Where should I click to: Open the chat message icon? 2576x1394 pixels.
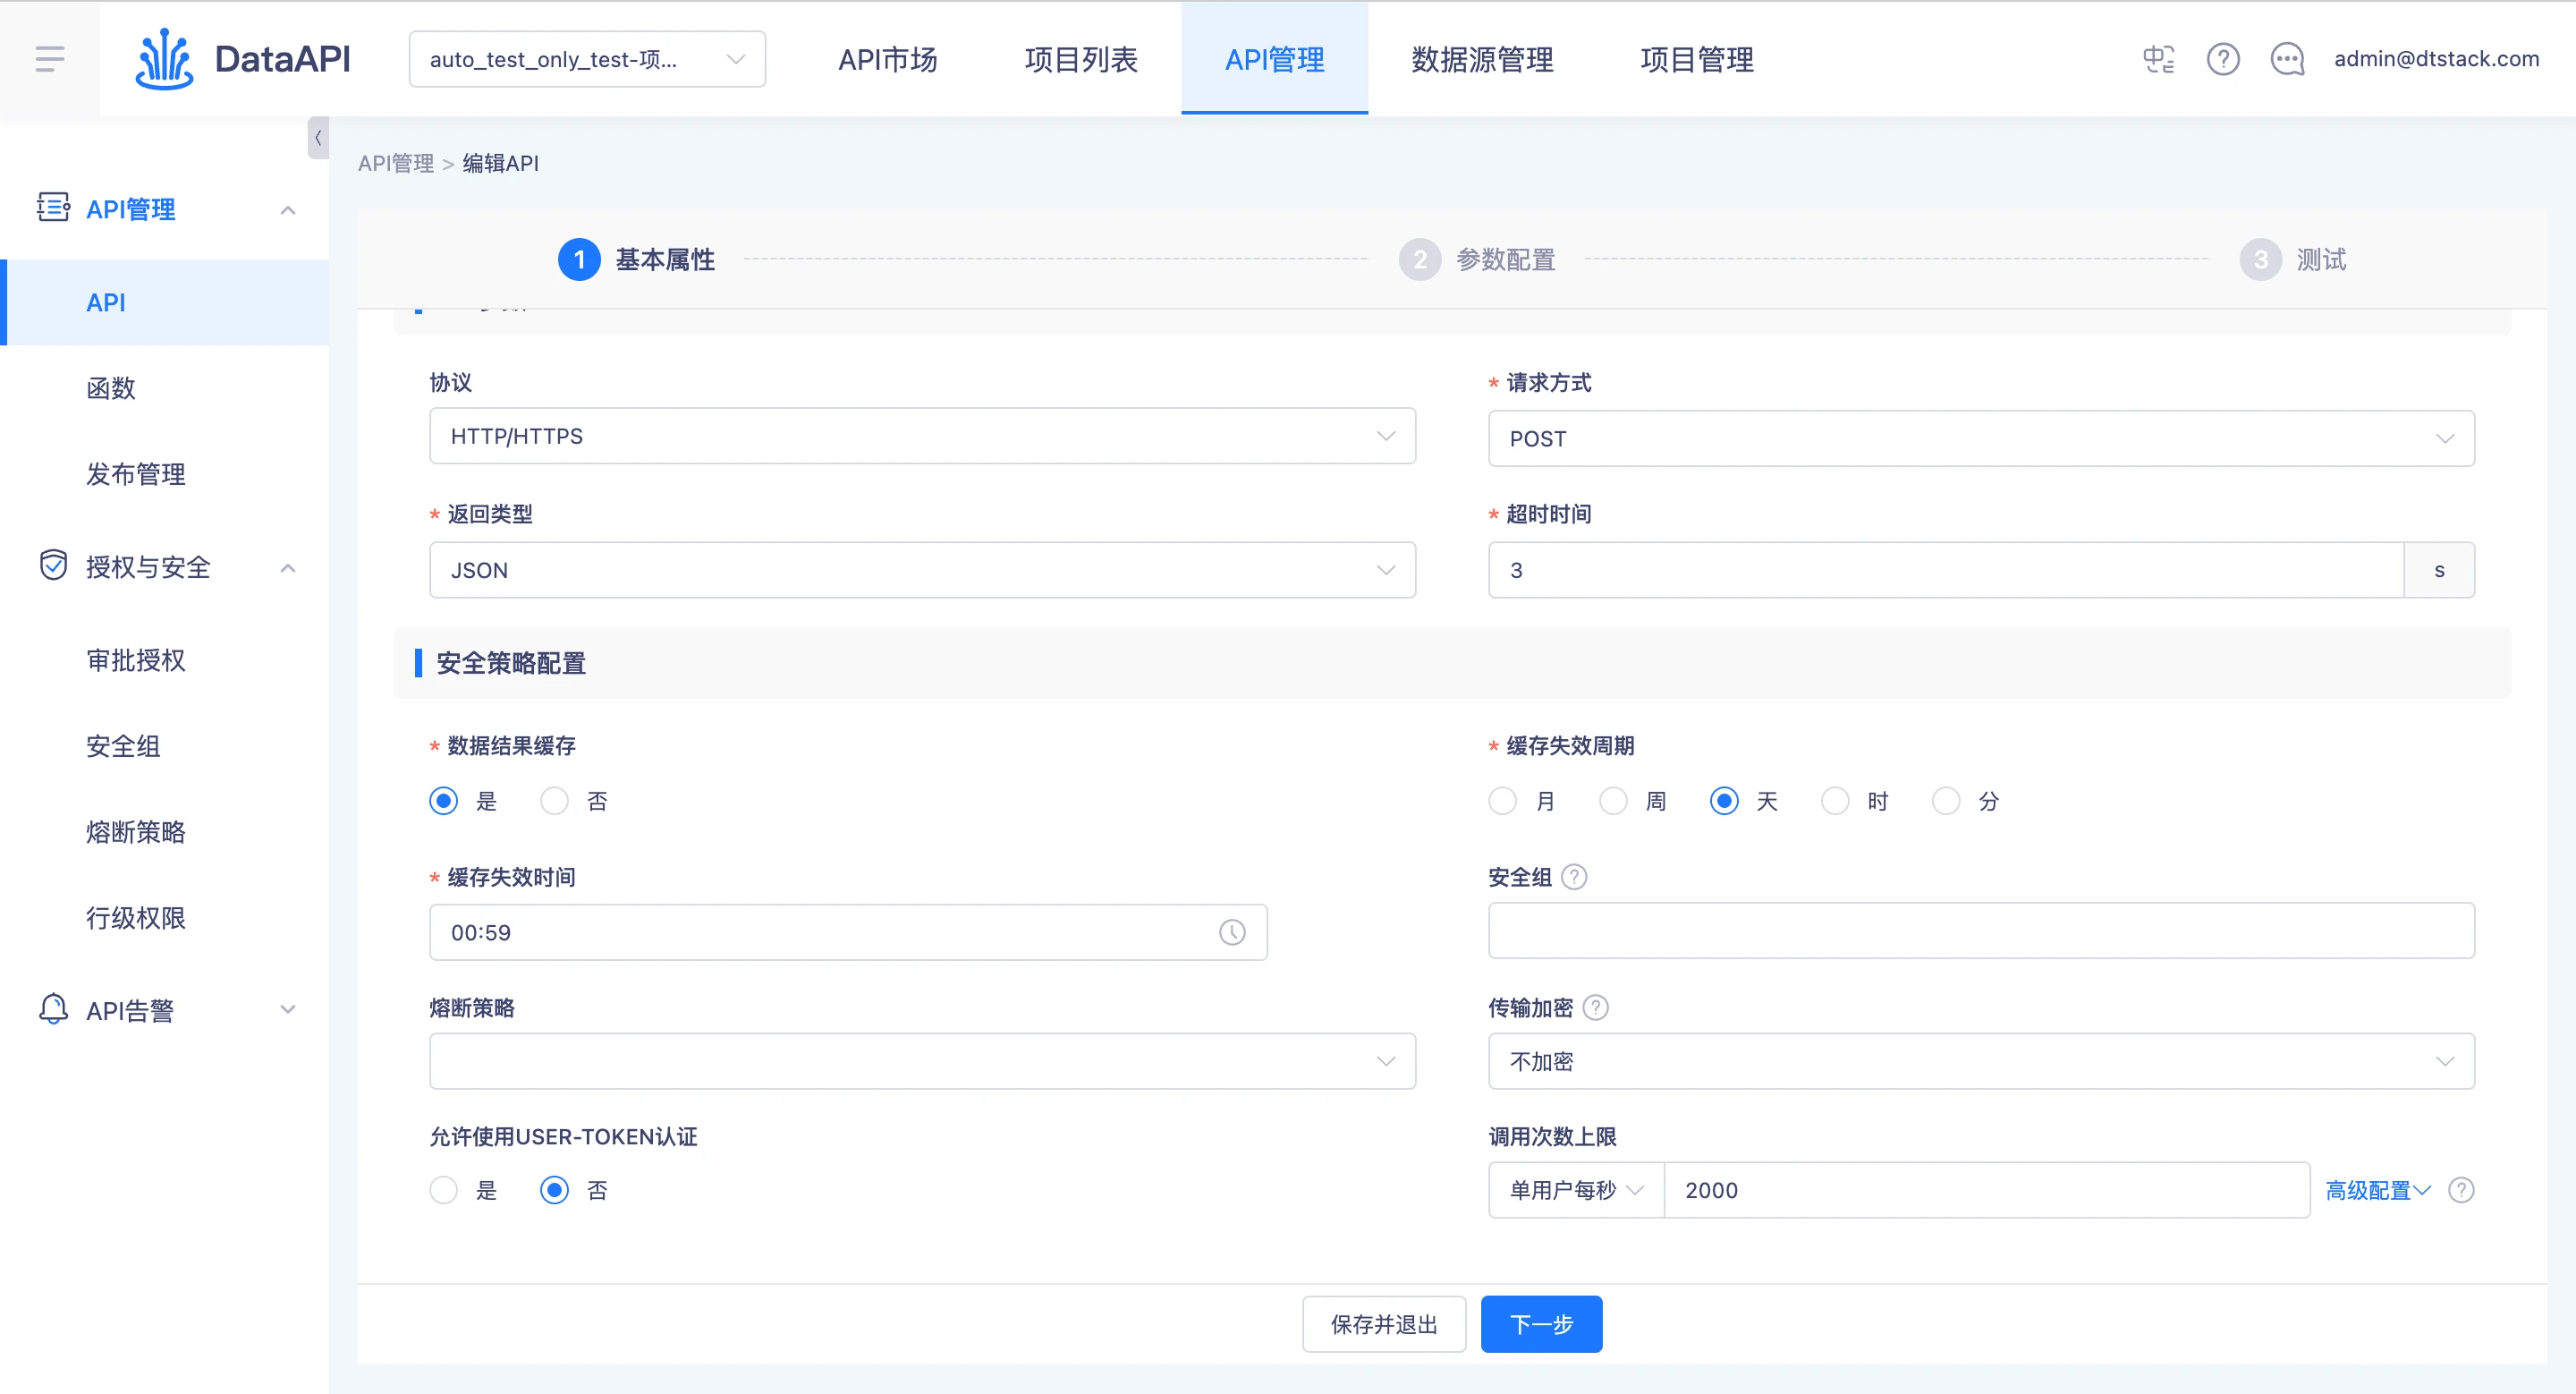click(x=2287, y=59)
